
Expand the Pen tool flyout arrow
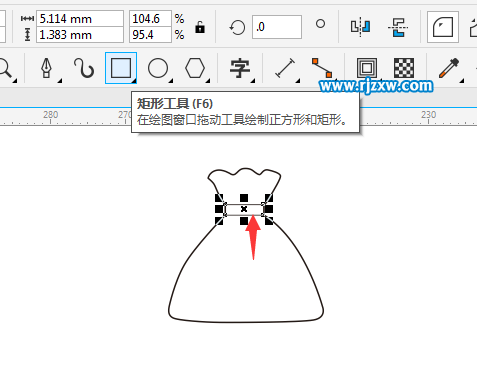click(60, 81)
